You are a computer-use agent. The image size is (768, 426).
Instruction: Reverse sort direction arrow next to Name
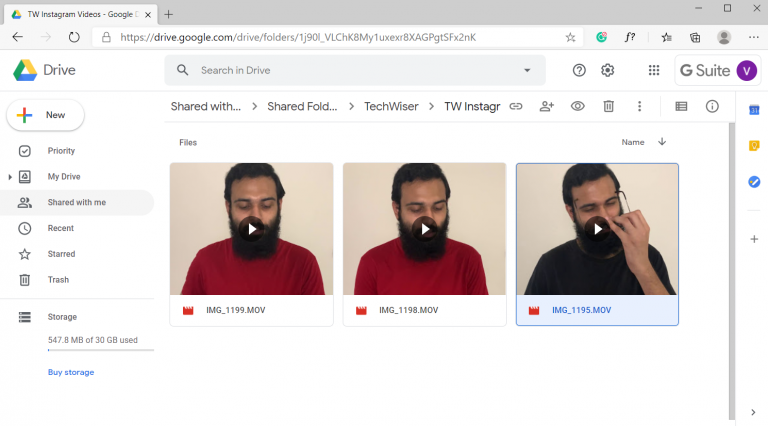point(662,142)
